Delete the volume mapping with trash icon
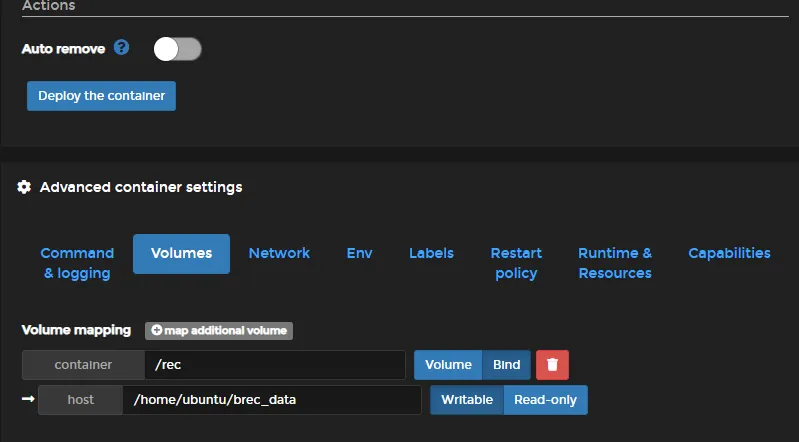 [552, 365]
